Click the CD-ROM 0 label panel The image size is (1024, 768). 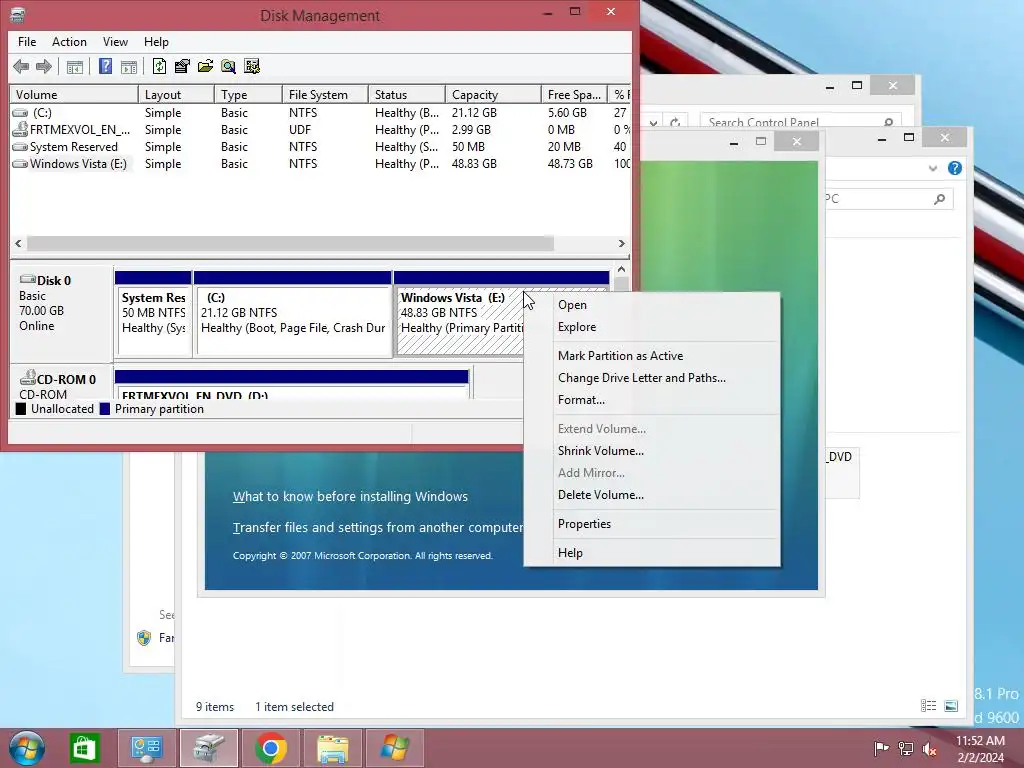61,383
